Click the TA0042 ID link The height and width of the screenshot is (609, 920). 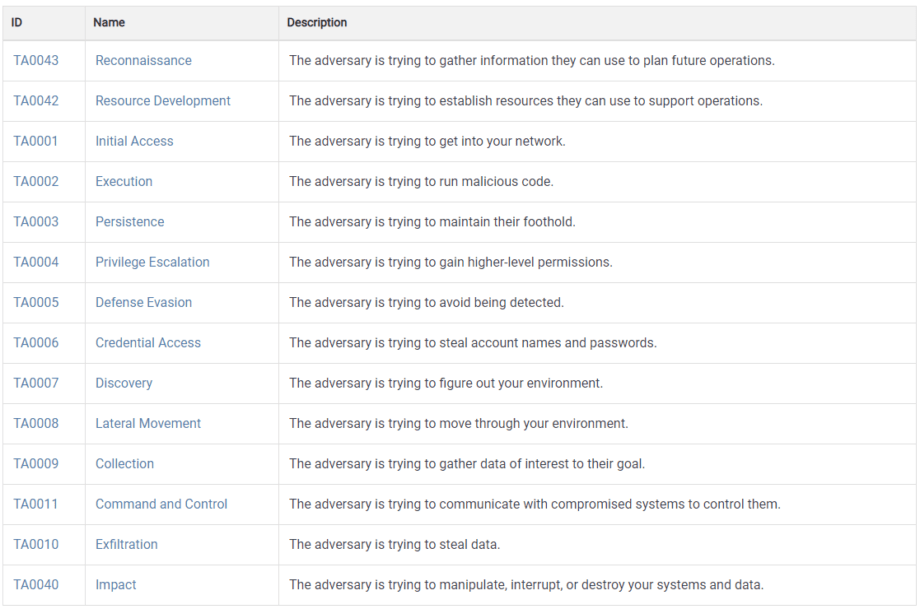pos(36,101)
